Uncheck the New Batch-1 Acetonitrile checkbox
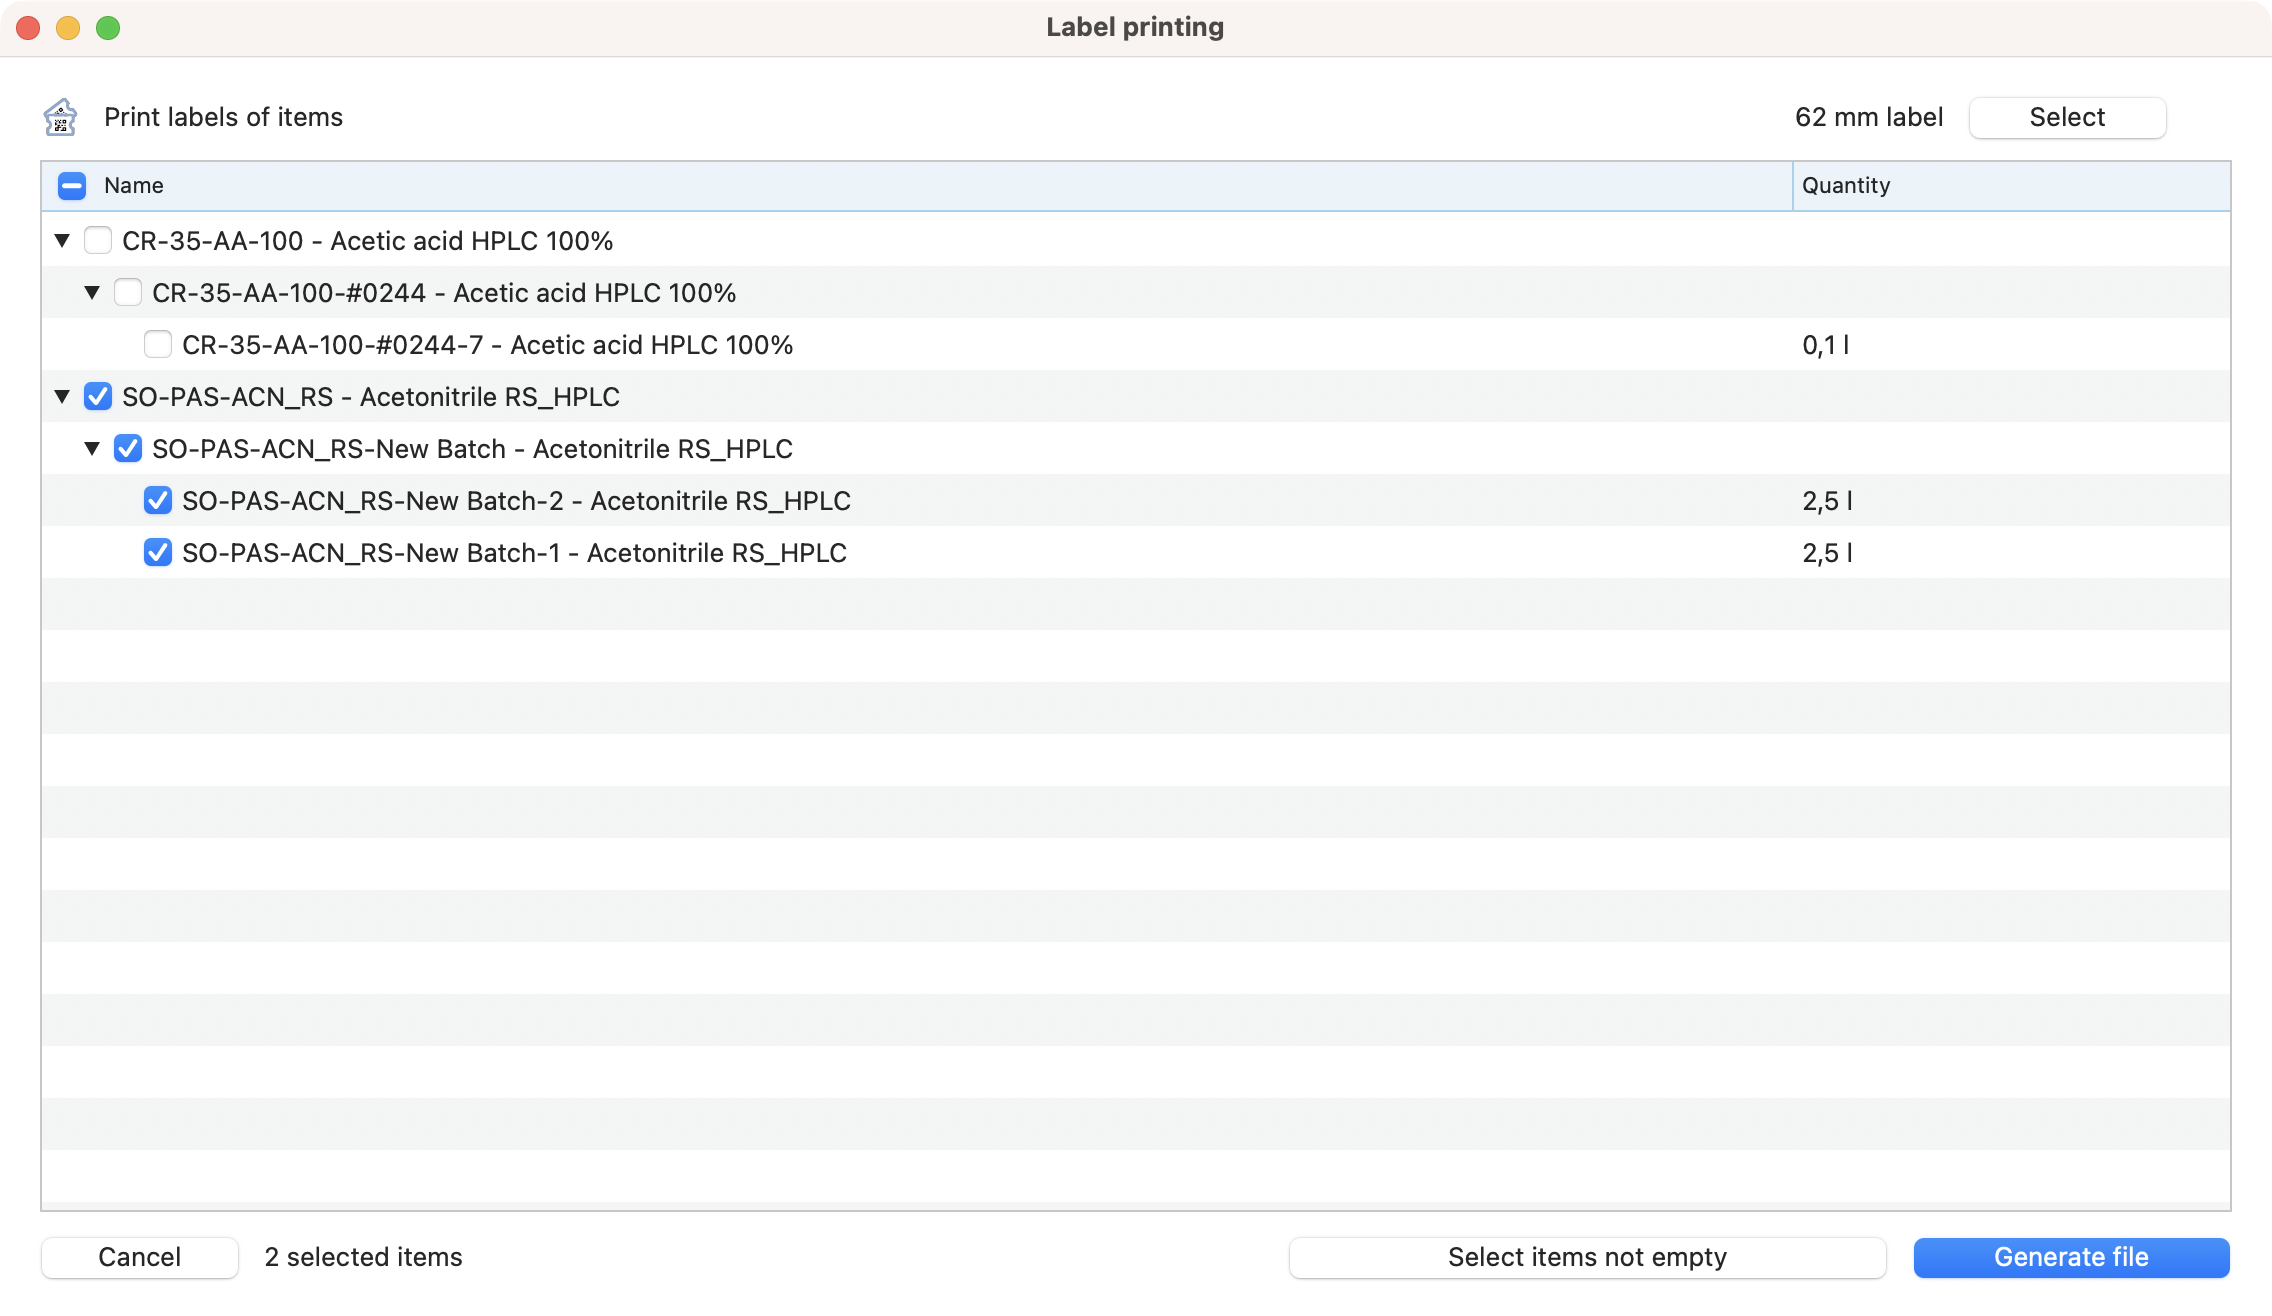 tap(158, 553)
